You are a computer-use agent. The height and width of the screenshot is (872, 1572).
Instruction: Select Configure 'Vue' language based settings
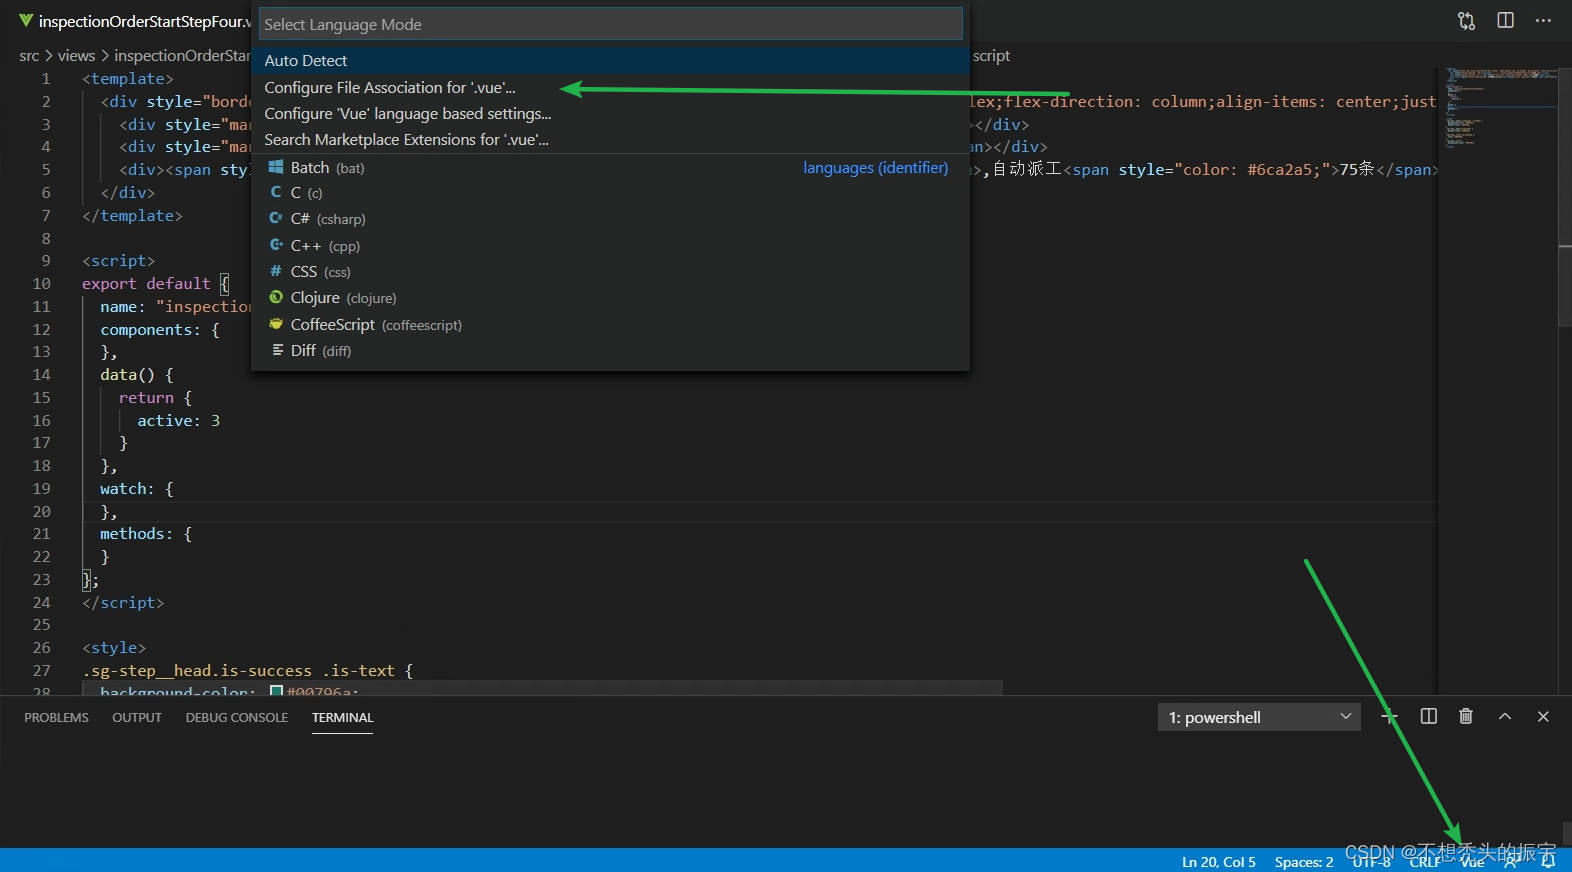(611, 114)
